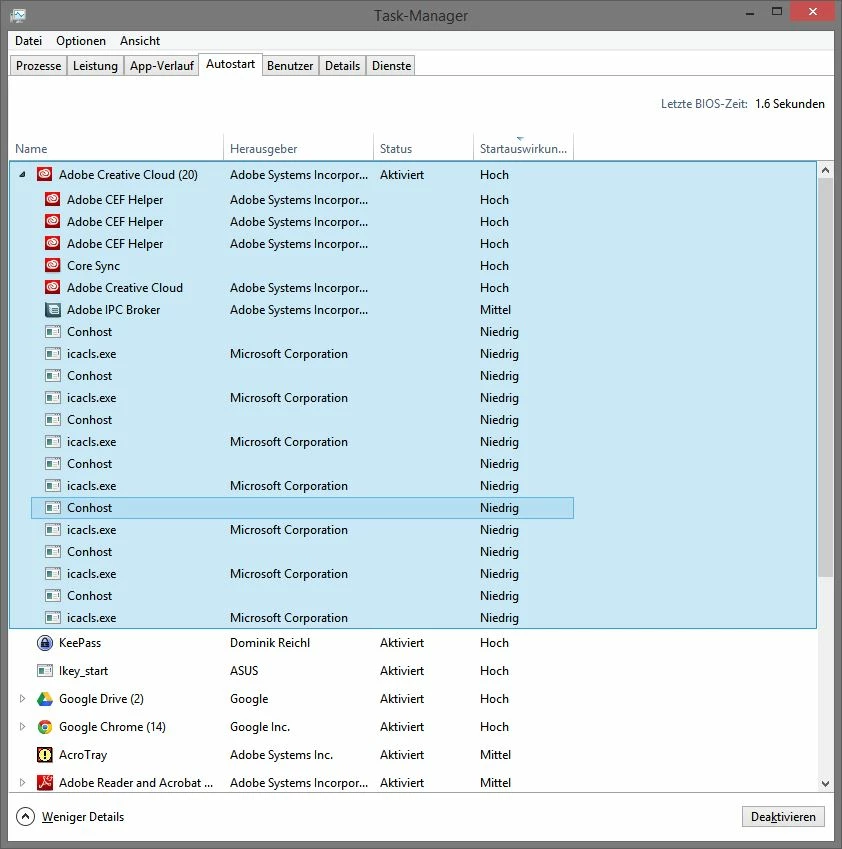The width and height of the screenshot is (842, 849).
Task: Click the Weniger Details link
Action: (83, 817)
